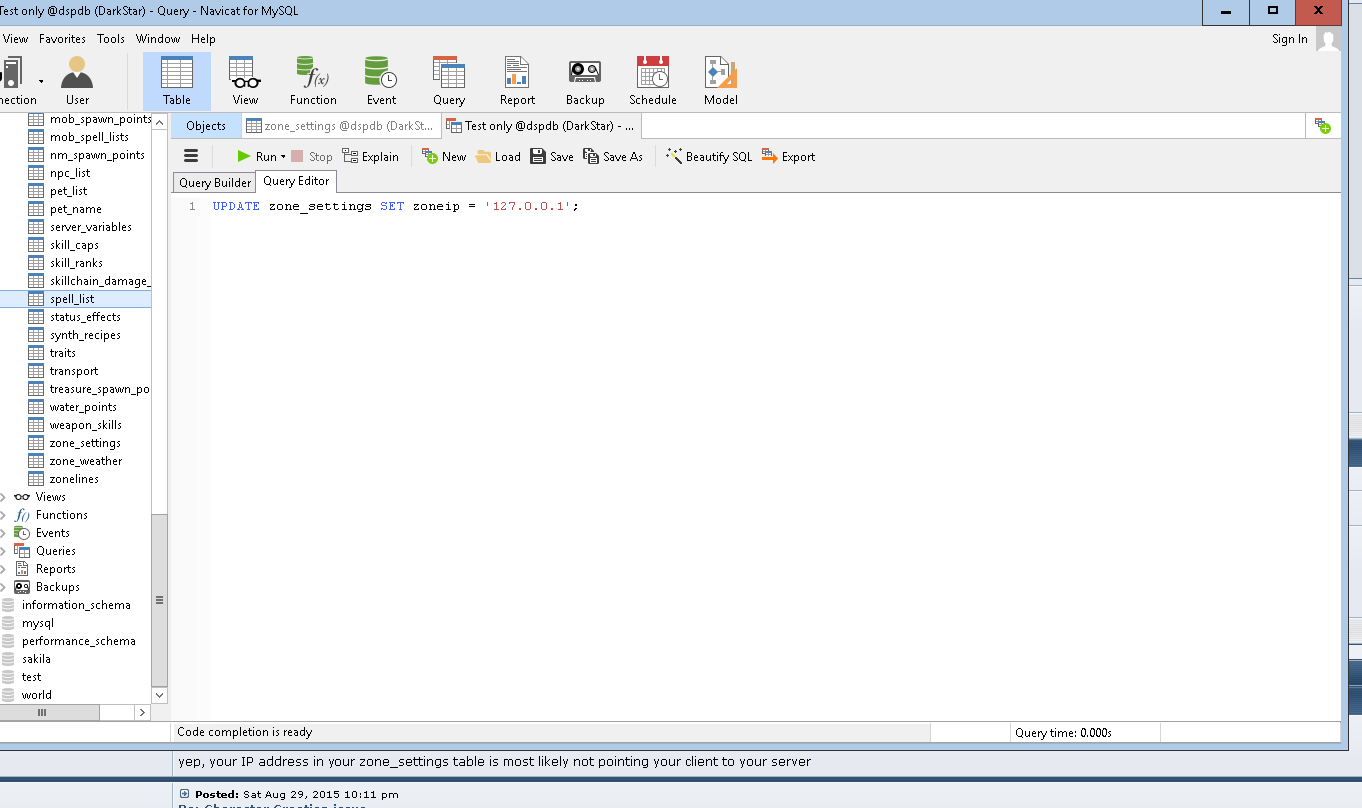1362x808 pixels.
Task: Click the hamburger menu in query toolbar
Action: tap(191, 156)
